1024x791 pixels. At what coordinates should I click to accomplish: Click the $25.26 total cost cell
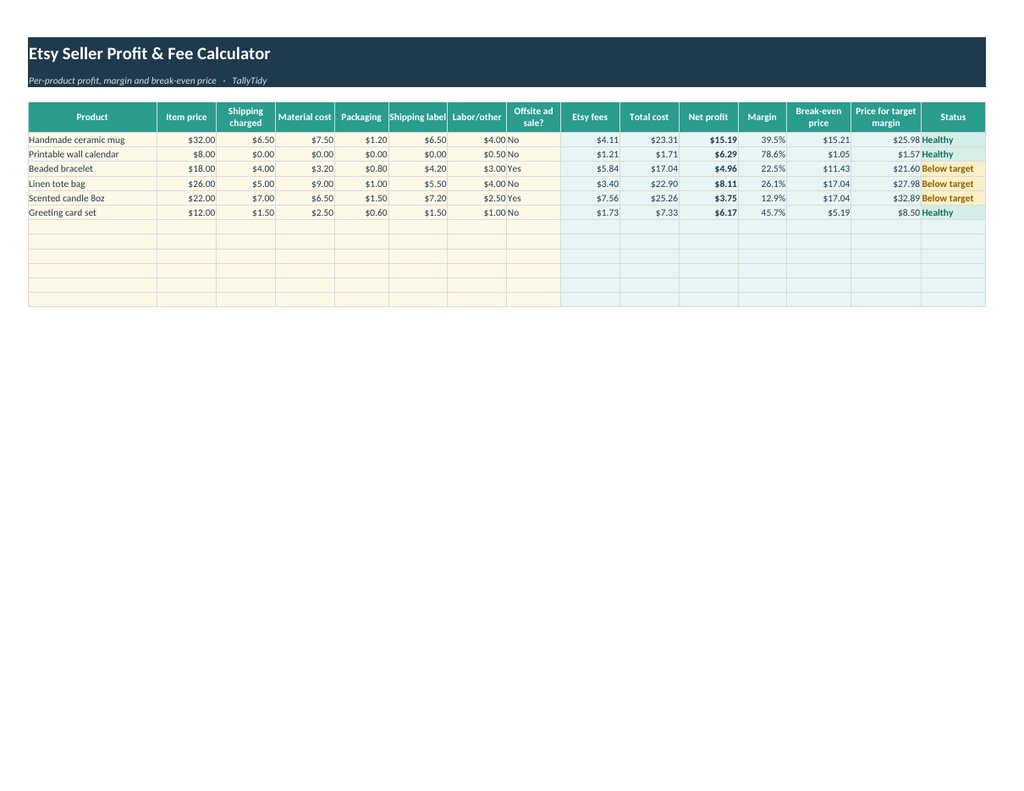(649, 198)
